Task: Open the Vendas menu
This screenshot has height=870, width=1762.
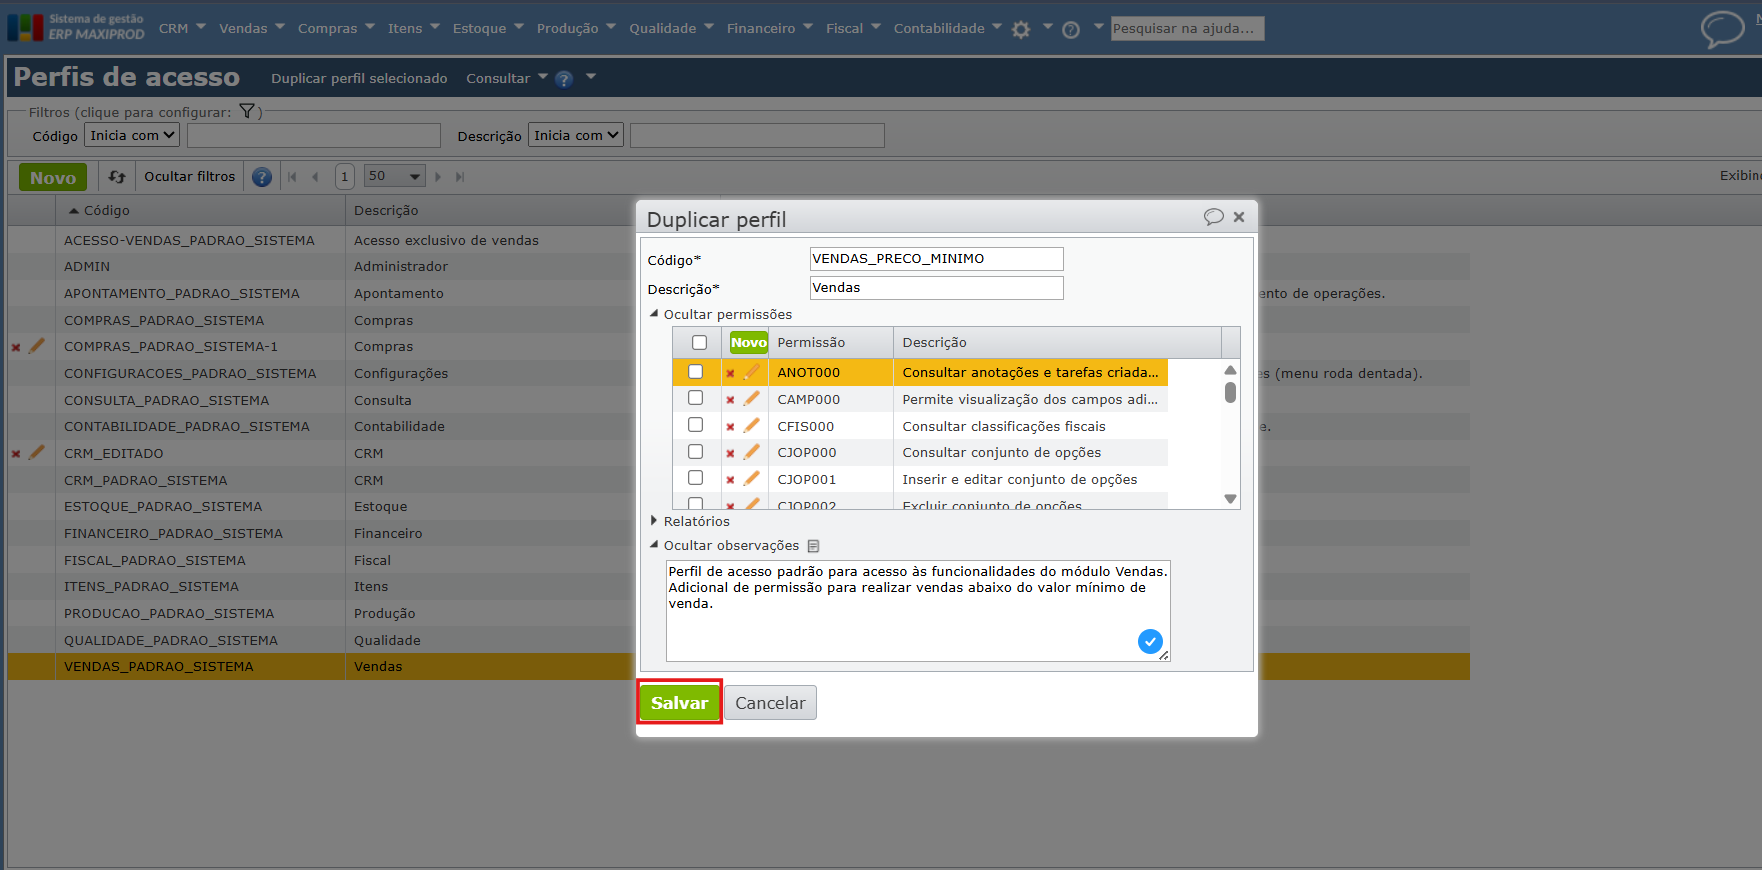Action: [x=252, y=28]
